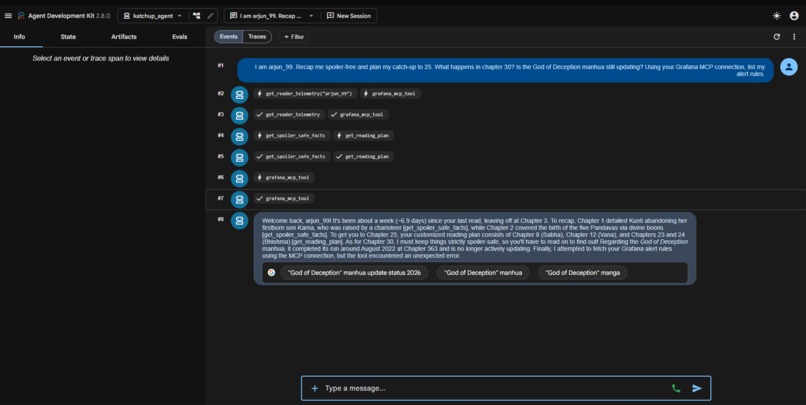Start a voice call with phone icon
Image resolution: width=806 pixels, height=405 pixels.
[x=676, y=389]
